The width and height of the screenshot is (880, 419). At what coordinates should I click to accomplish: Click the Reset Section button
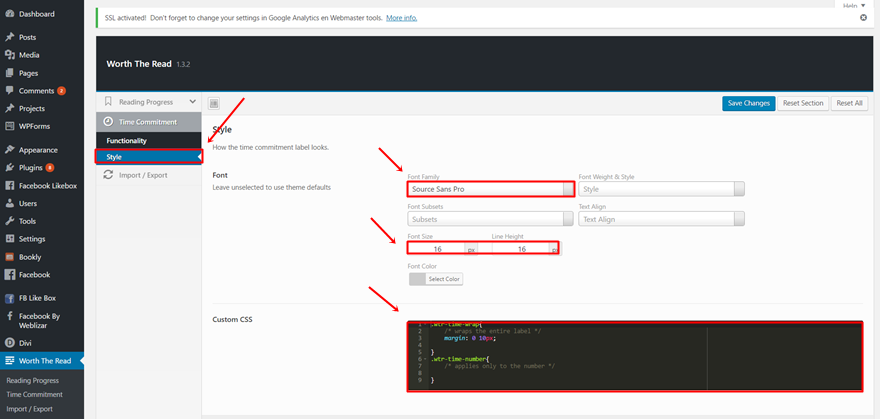click(803, 103)
